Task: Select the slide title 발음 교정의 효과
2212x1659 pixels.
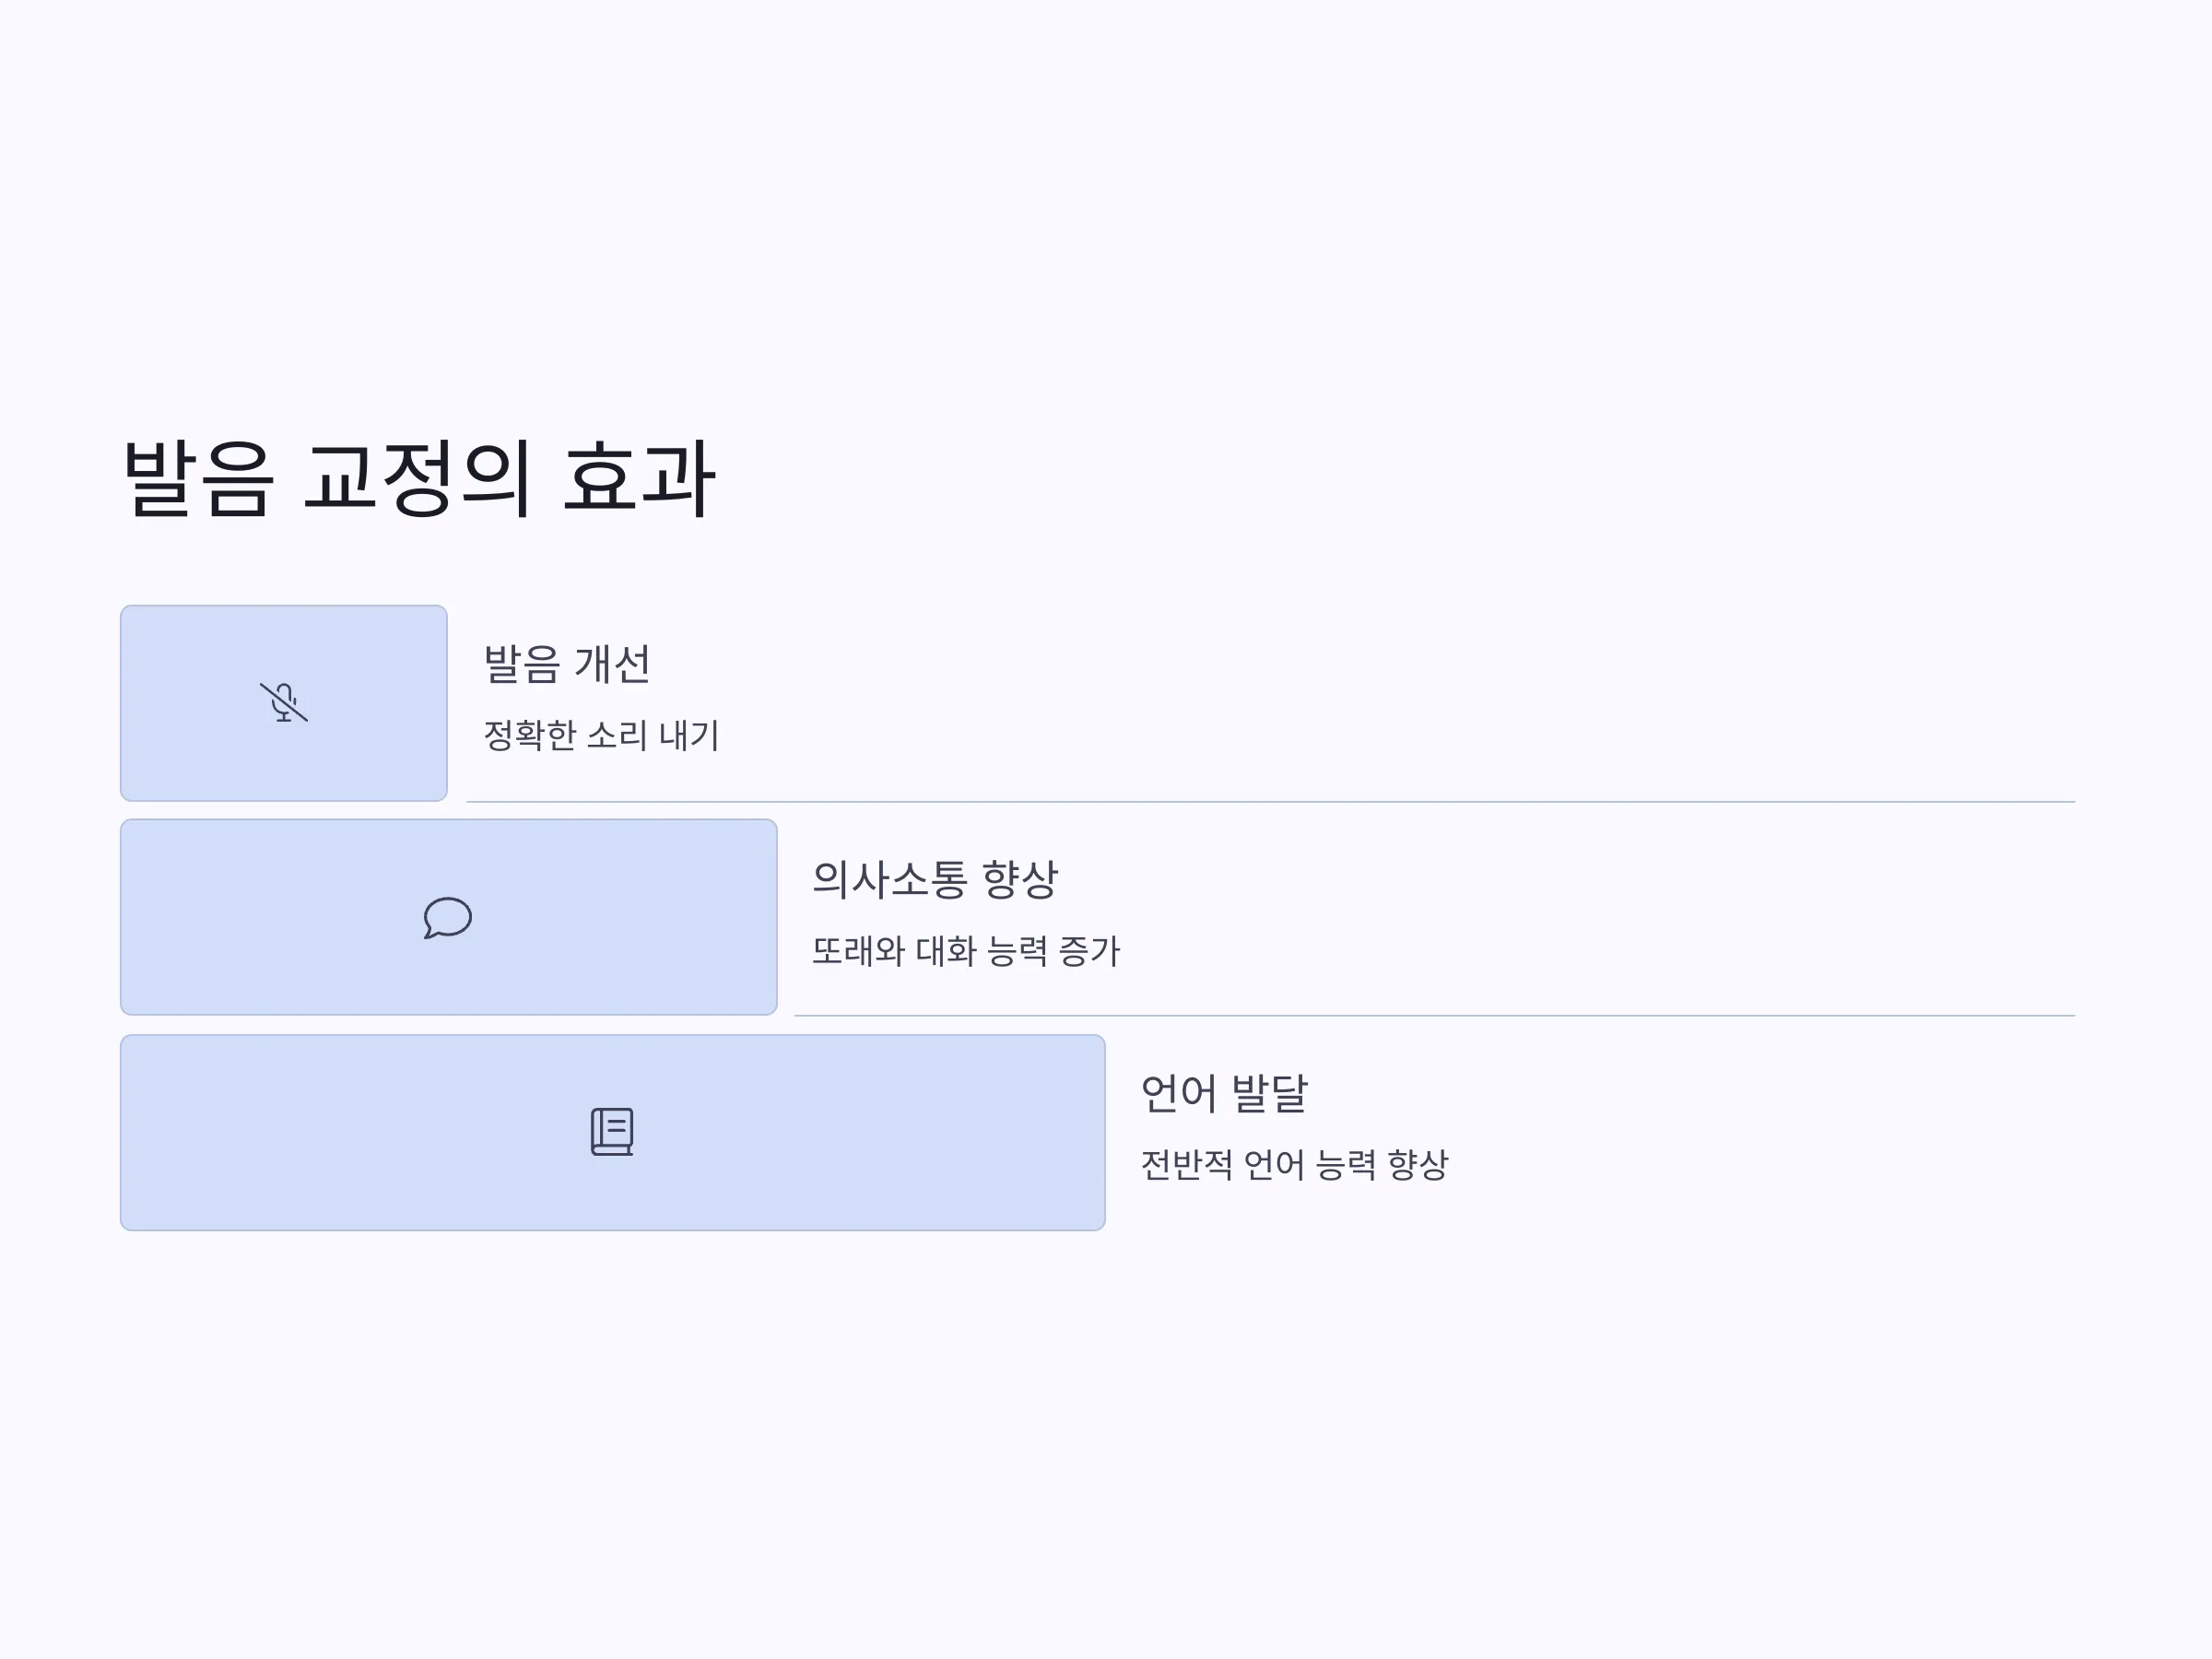Action: click(419, 478)
